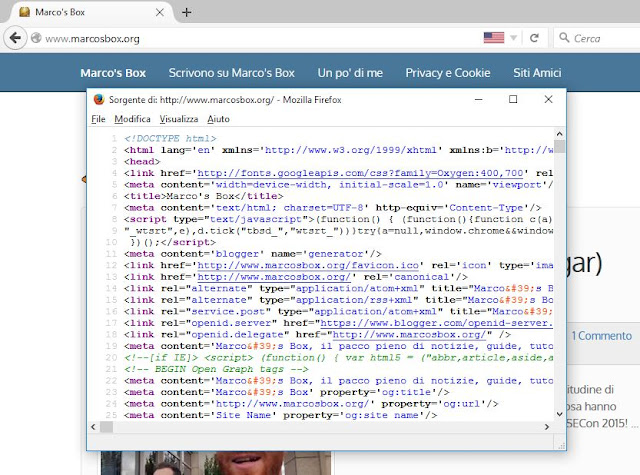Click vertical scrollbar down arrow

coord(559,414)
